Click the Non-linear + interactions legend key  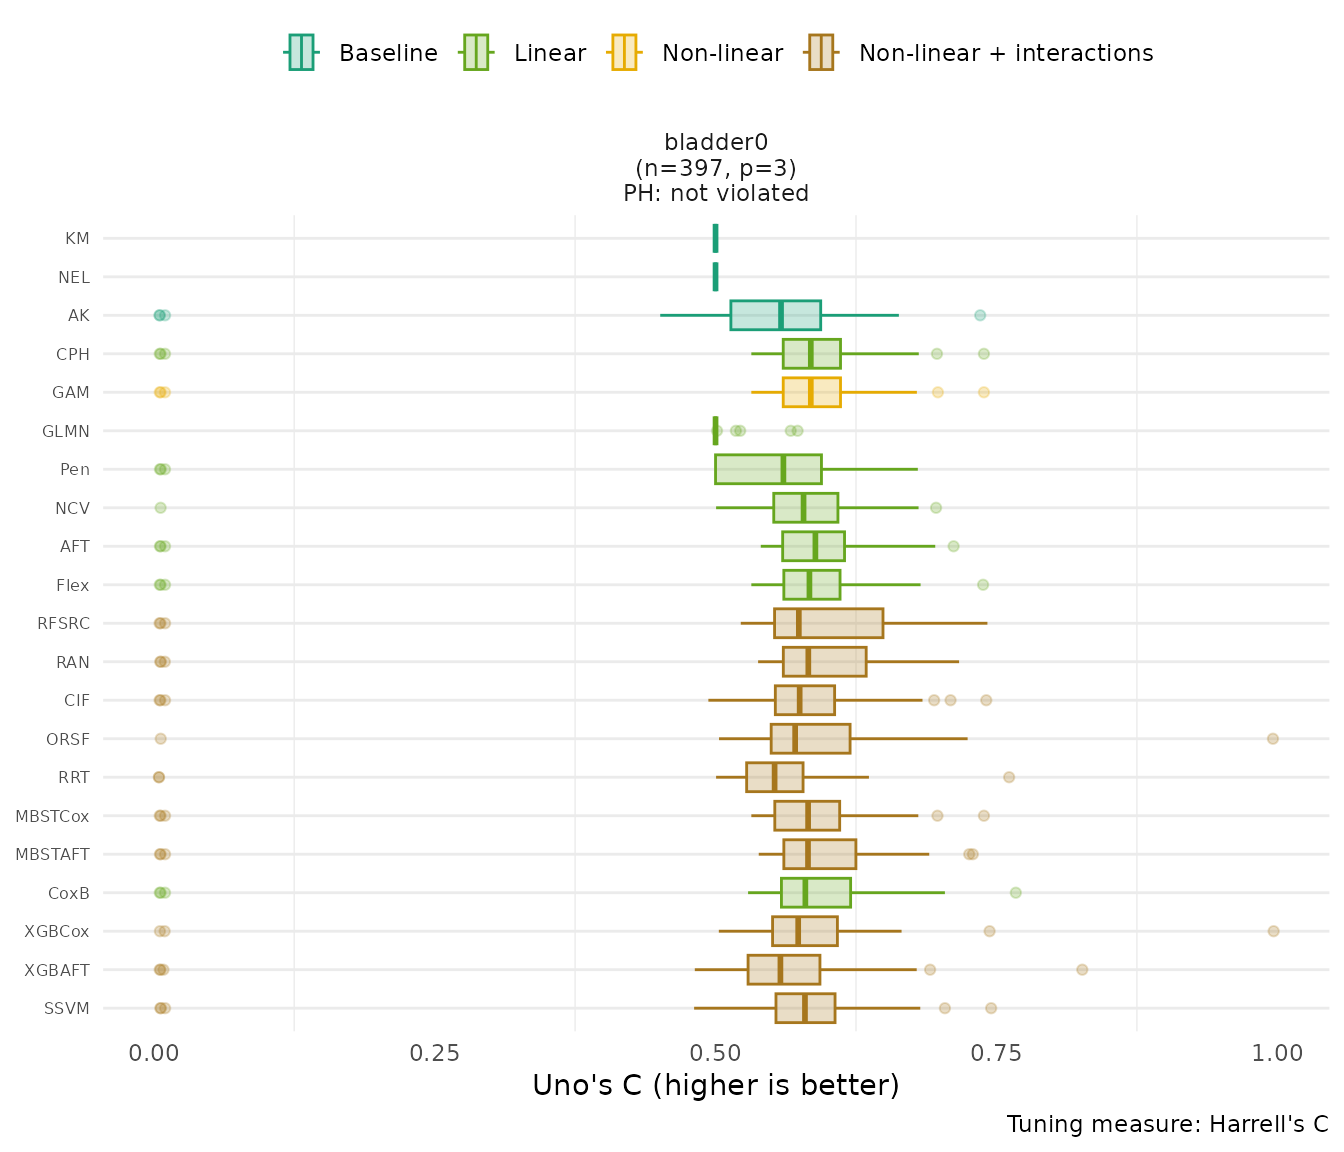pos(821,52)
